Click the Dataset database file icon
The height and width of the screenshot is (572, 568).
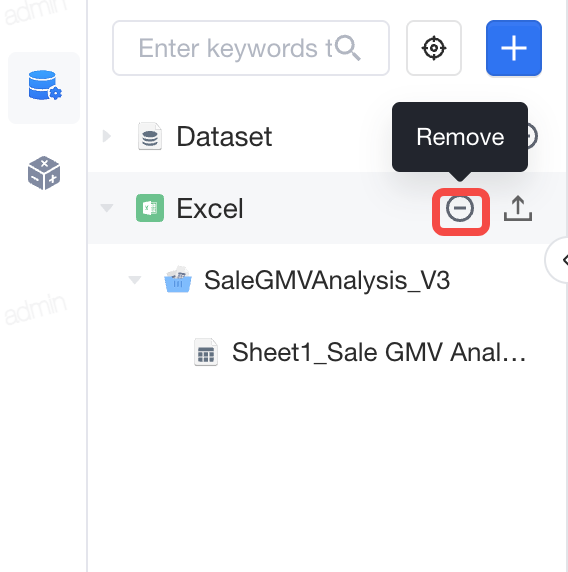tap(150, 136)
